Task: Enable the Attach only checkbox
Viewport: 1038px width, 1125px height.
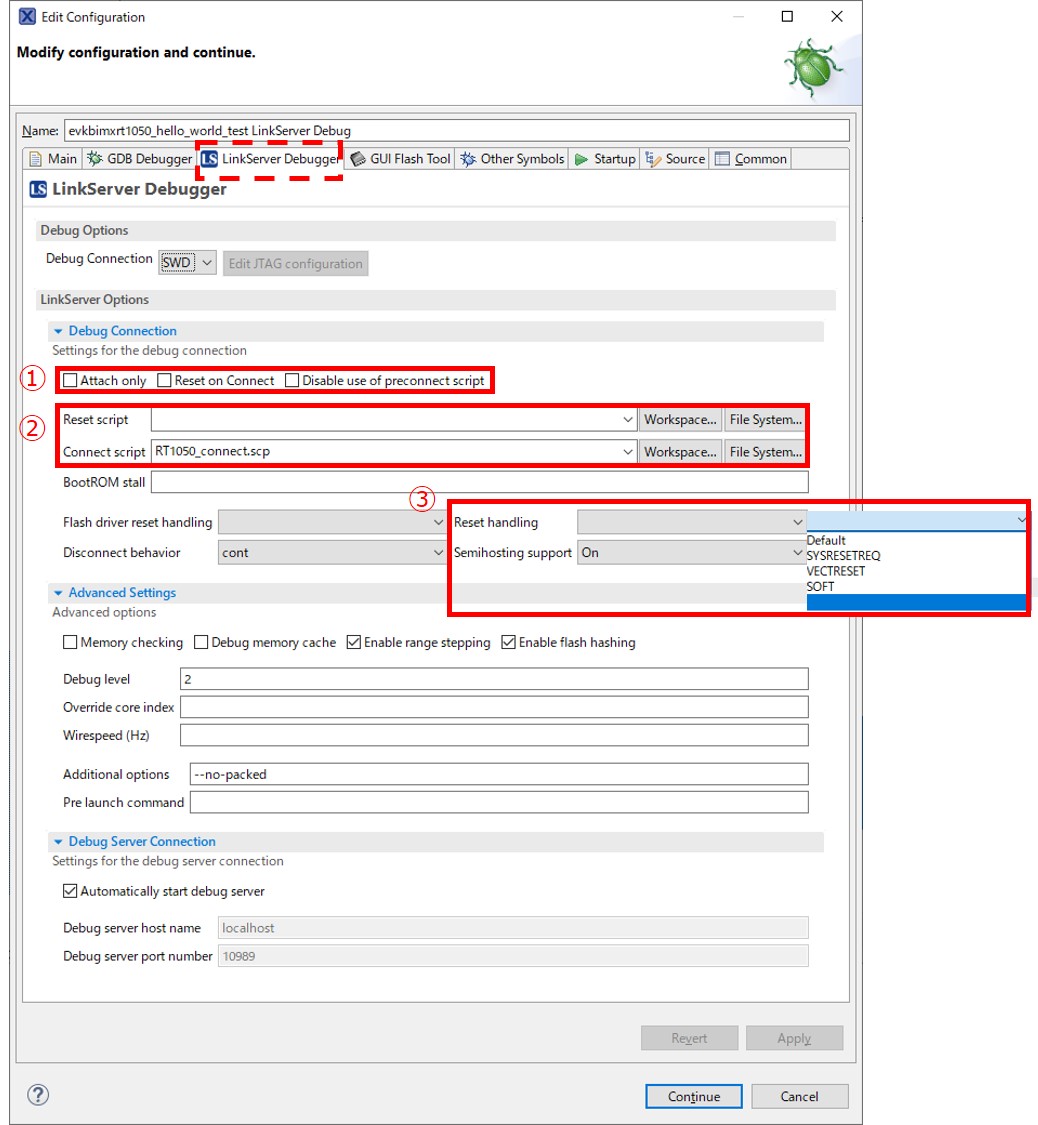Action: pos(70,381)
